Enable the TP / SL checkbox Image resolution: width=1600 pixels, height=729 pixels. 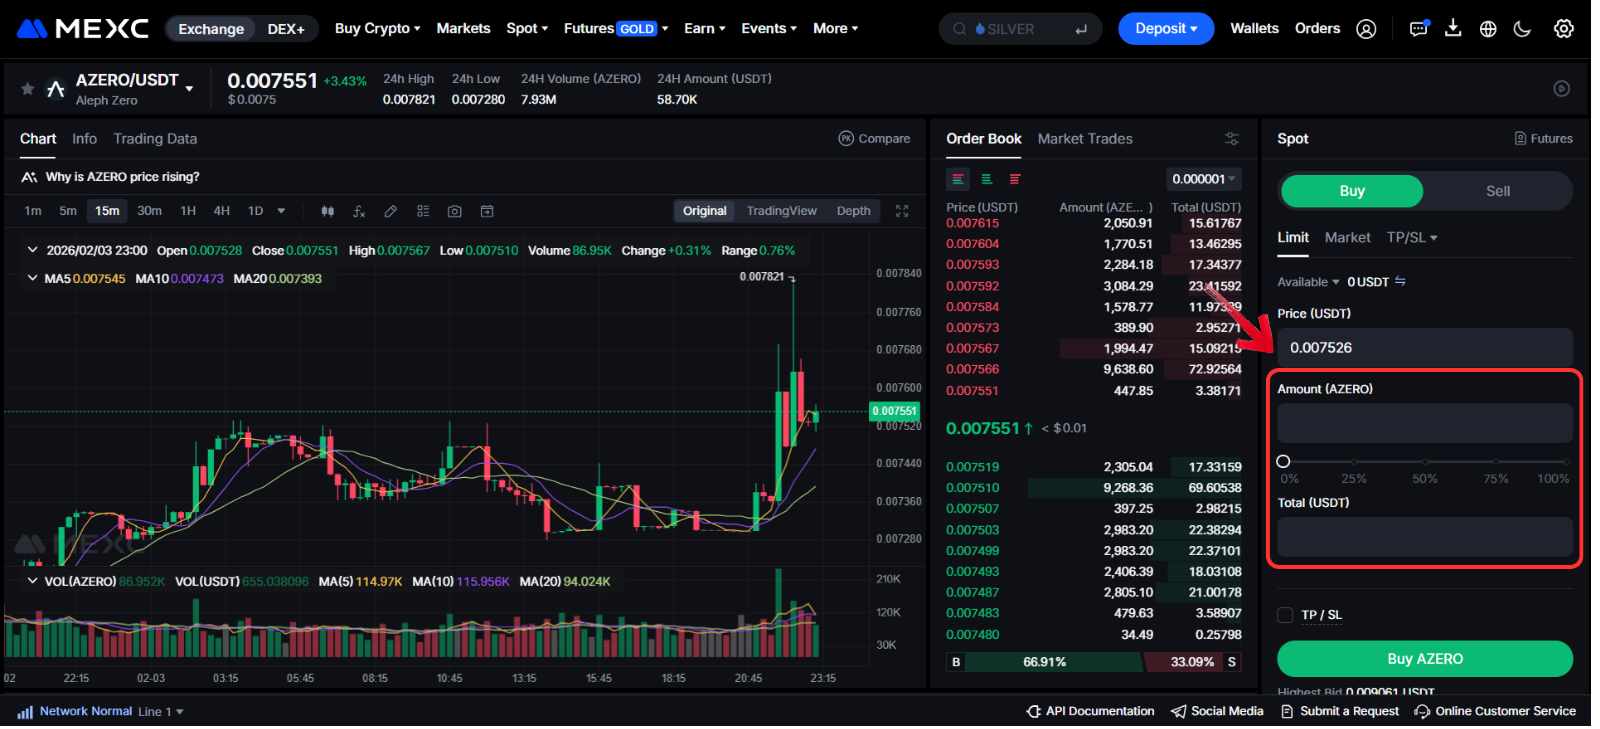1285,615
